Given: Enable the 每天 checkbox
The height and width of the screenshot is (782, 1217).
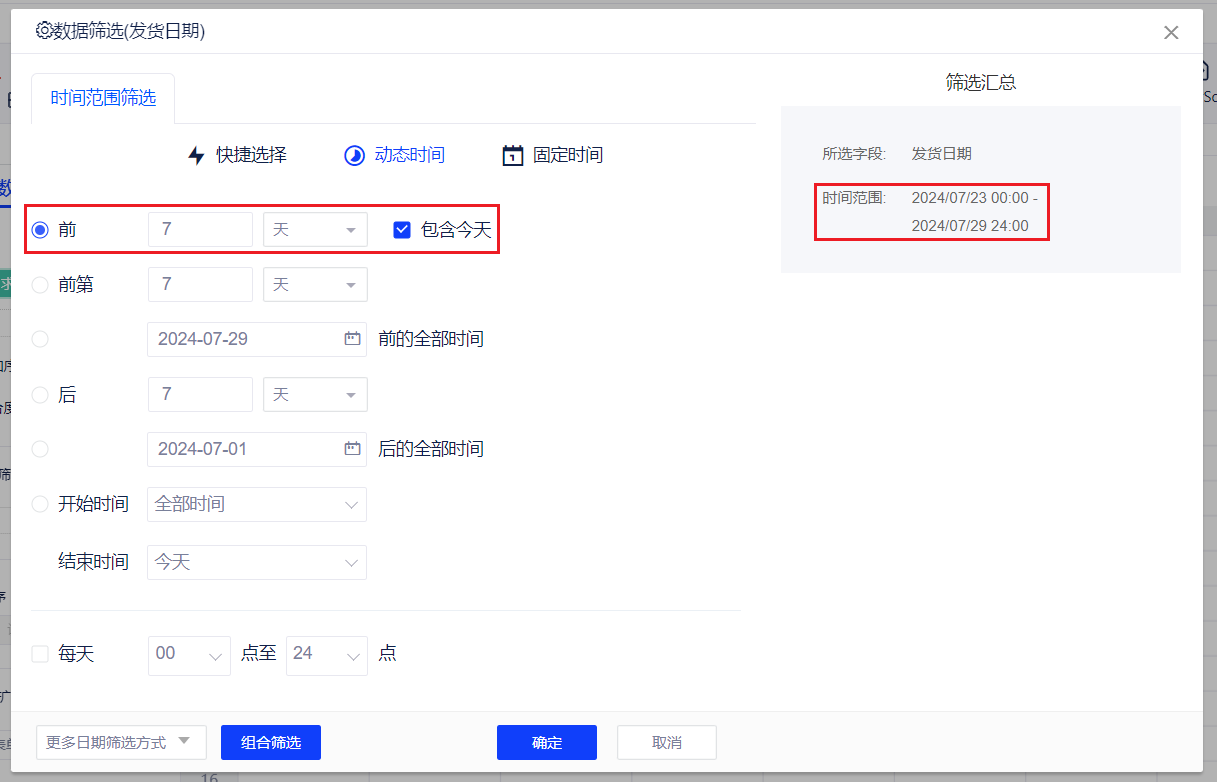Looking at the screenshot, I should tap(40, 654).
